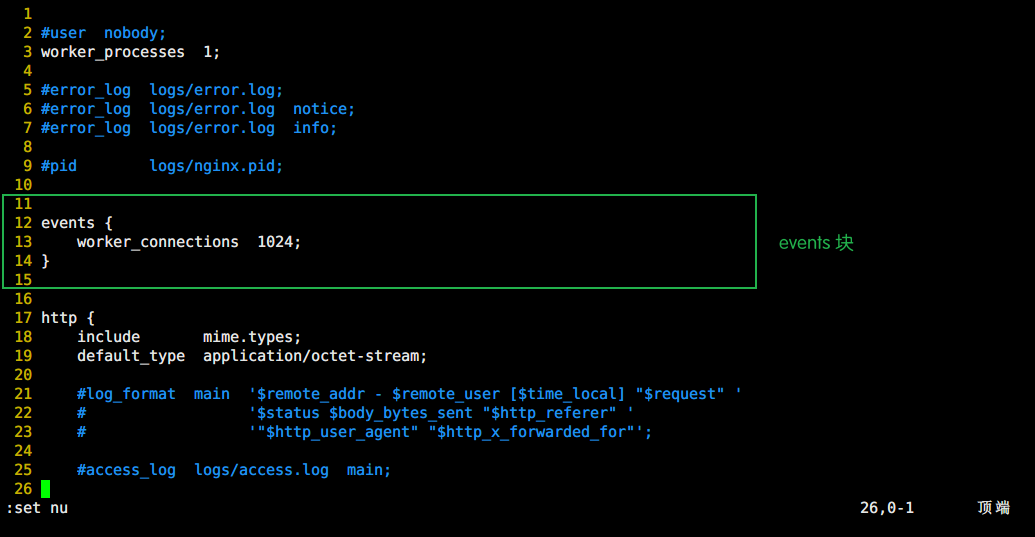Click the "#log_format" comment text
This screenshot has width=1035, height=537.
(x=126, y=394)
